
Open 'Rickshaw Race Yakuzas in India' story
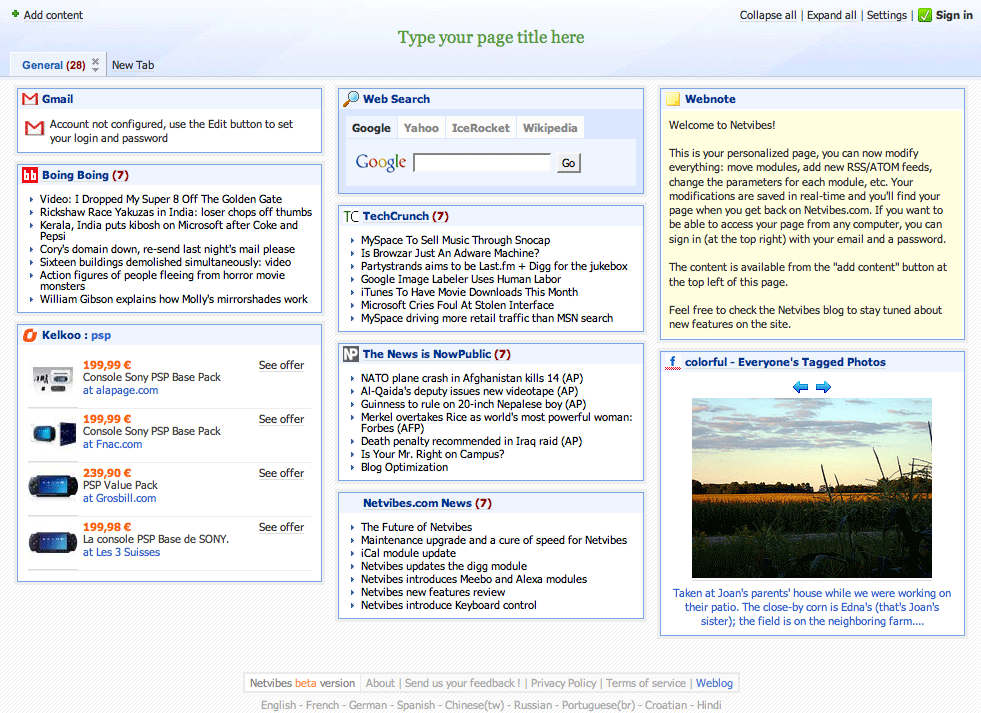pyautogui.click(x=176, y=212)
